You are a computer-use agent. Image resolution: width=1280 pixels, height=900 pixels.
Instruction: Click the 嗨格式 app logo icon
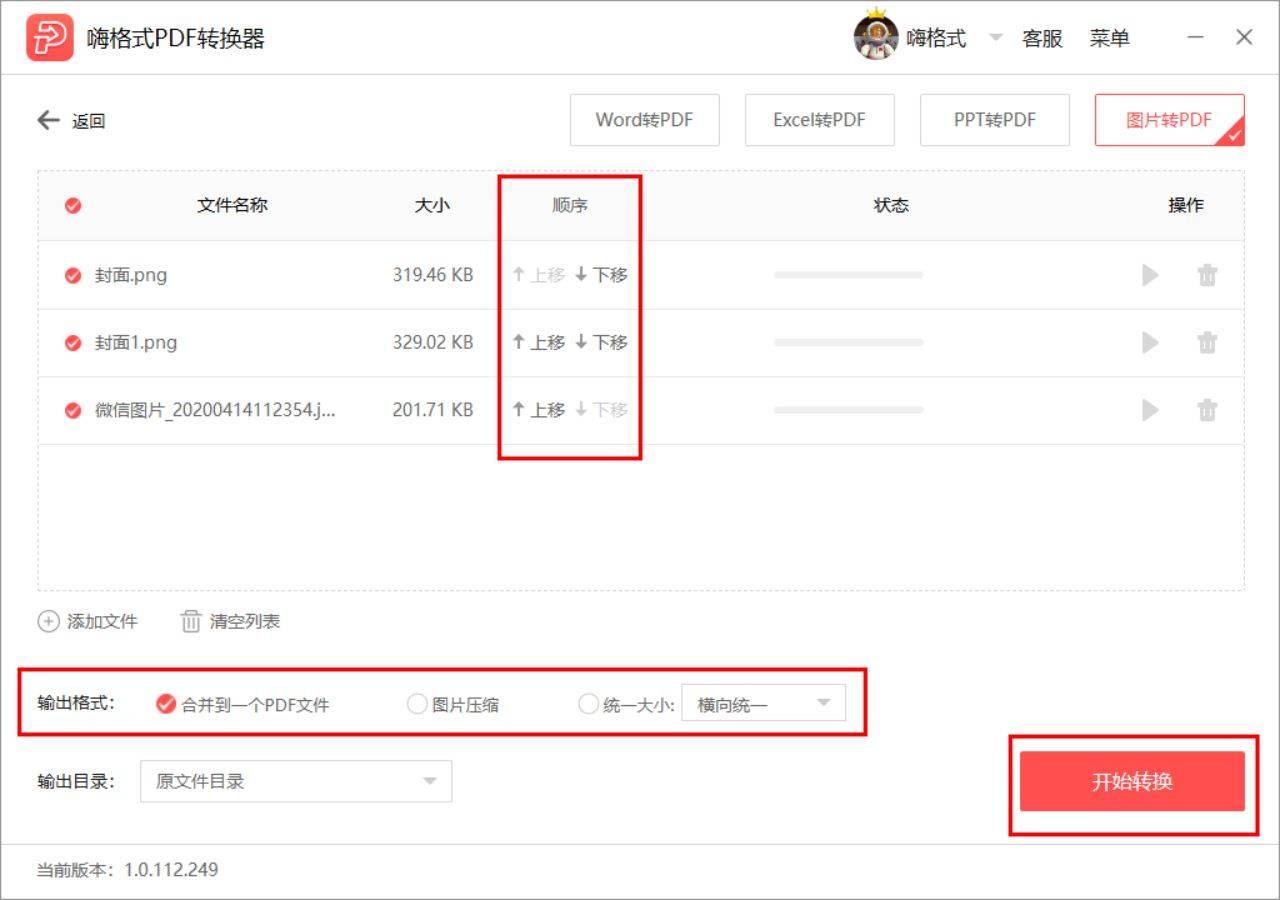(48, 37)
